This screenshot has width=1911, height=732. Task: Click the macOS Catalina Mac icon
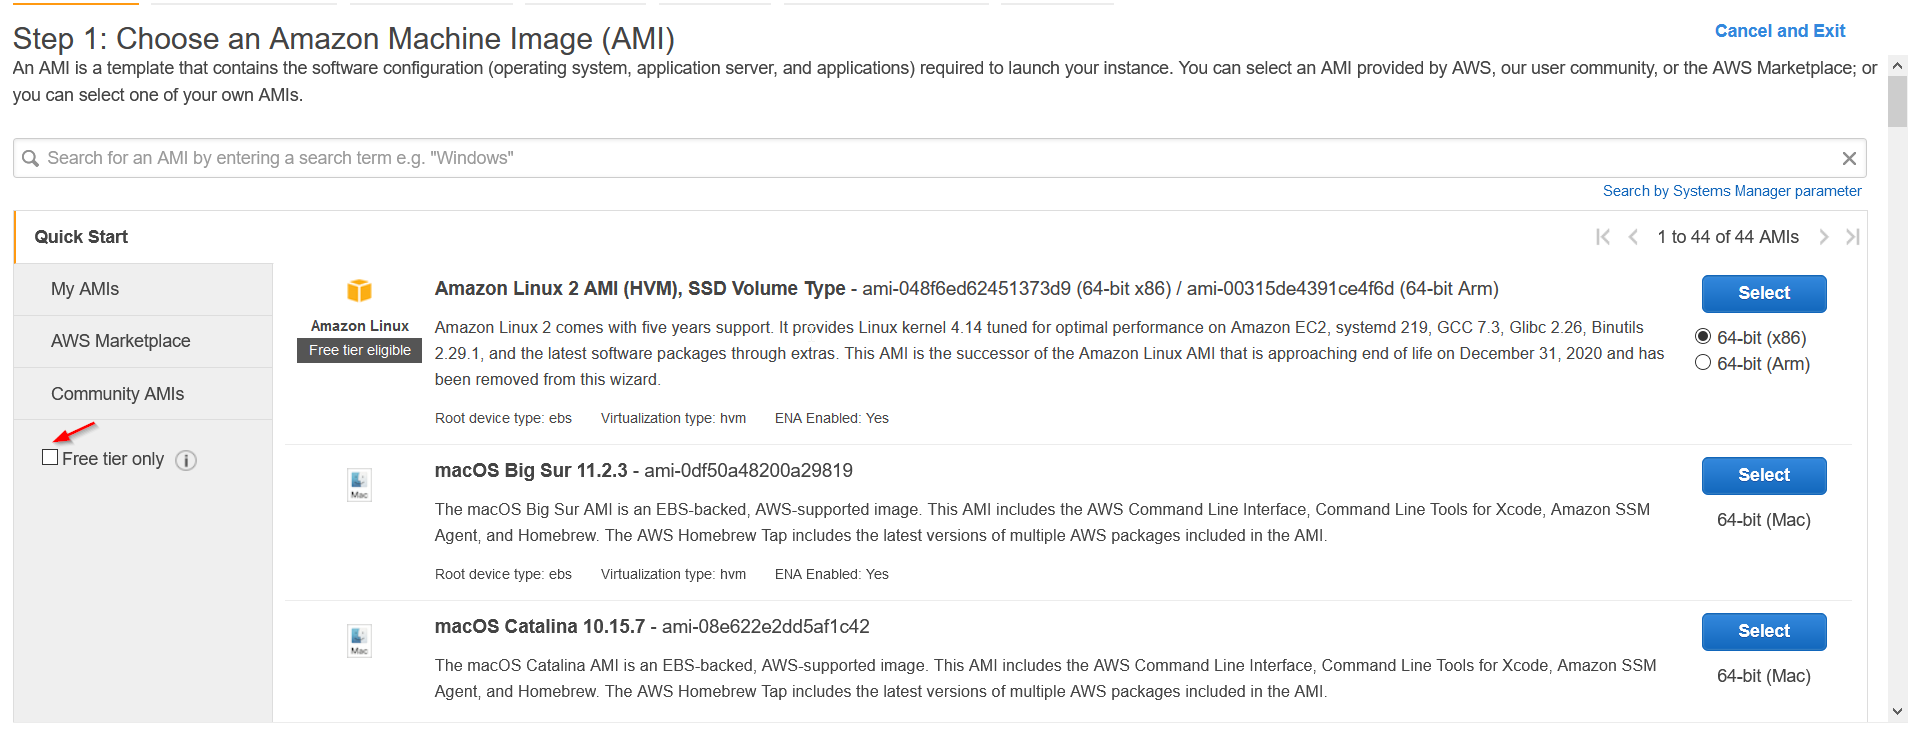(359, 641)
